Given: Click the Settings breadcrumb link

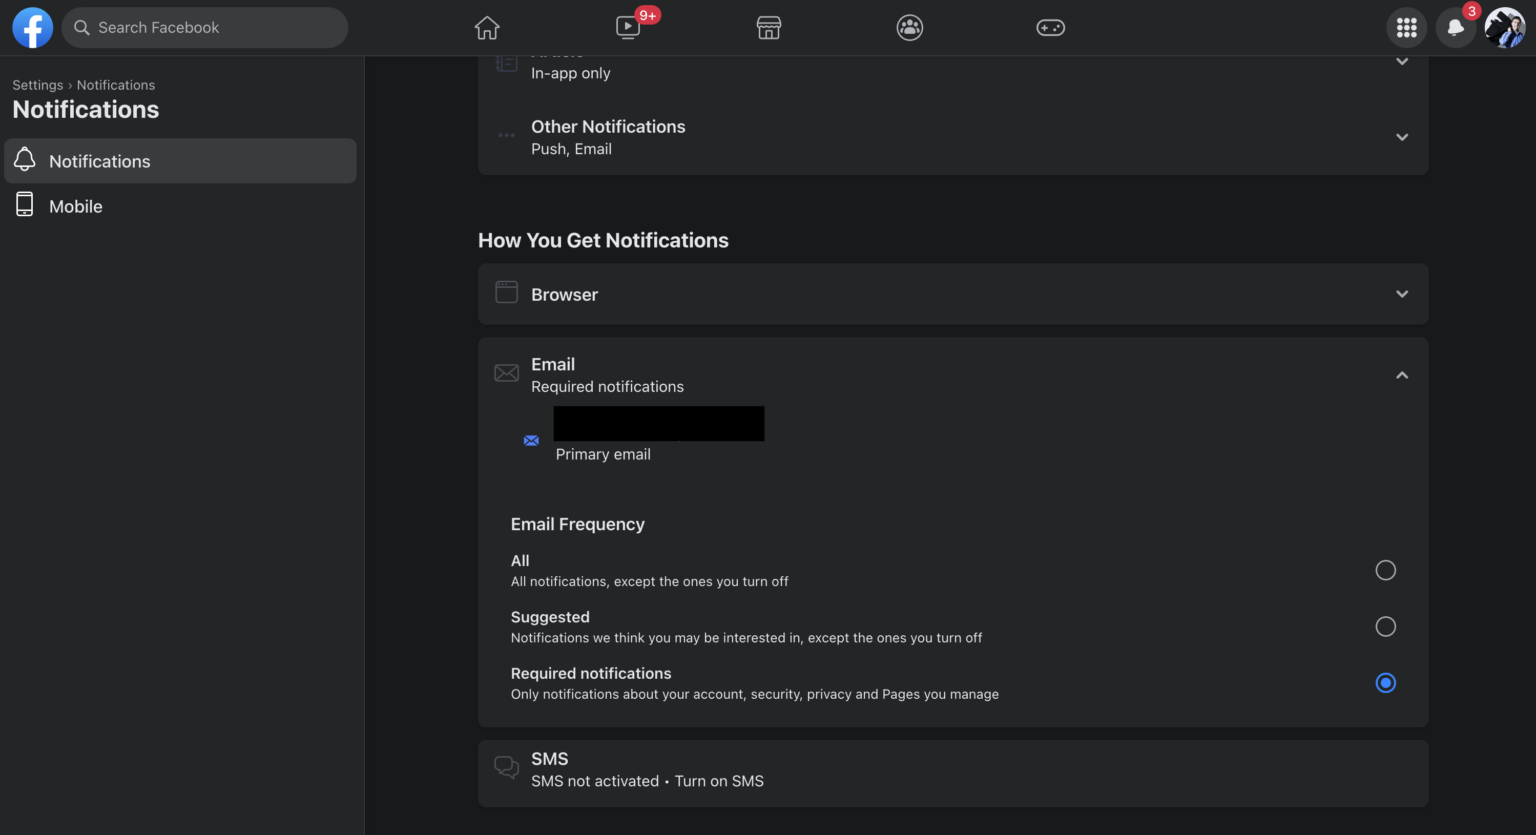Looking at the screenshot, I should tap(37, 85).
